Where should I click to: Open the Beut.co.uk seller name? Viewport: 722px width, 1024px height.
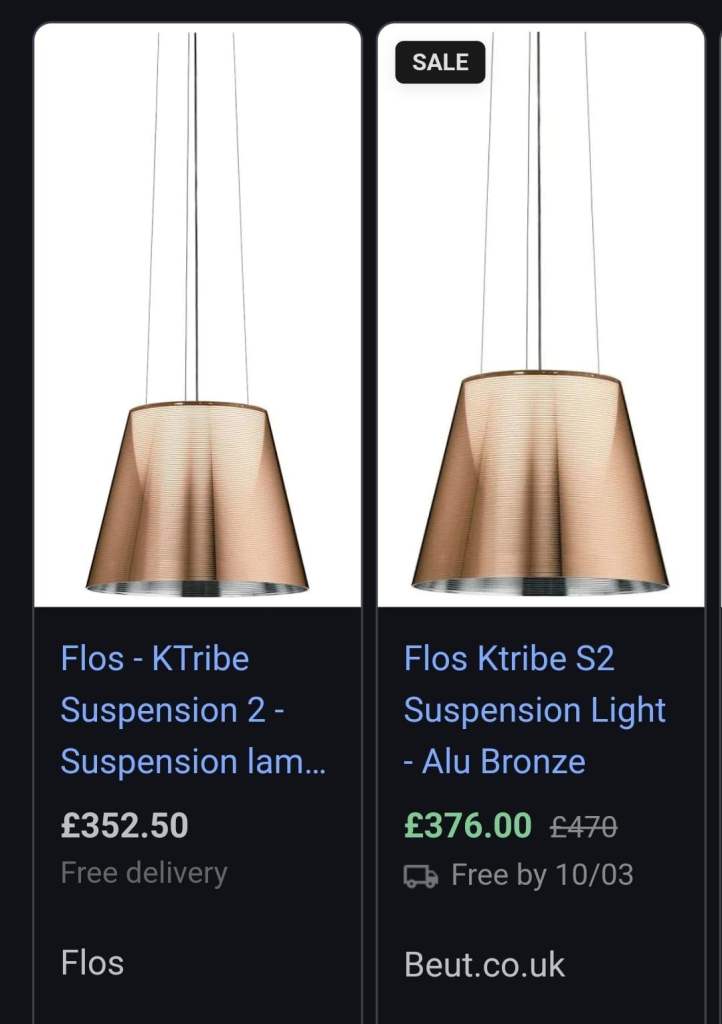(484, 965)
